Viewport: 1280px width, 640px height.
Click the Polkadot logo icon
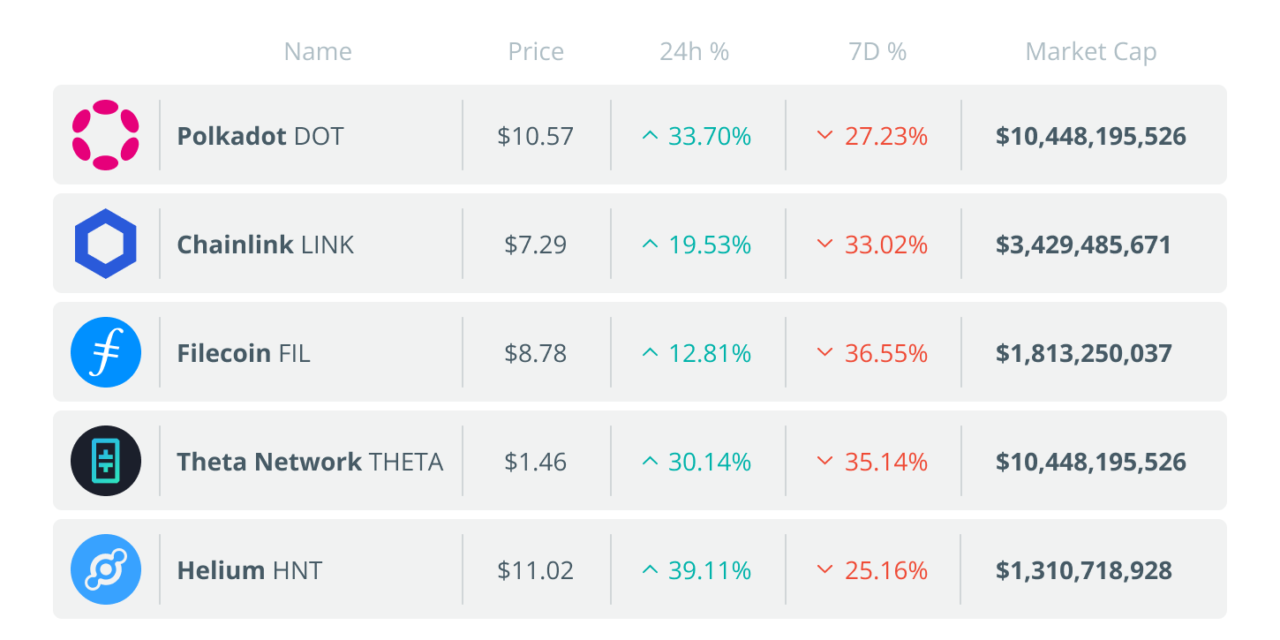click(106, 135)
